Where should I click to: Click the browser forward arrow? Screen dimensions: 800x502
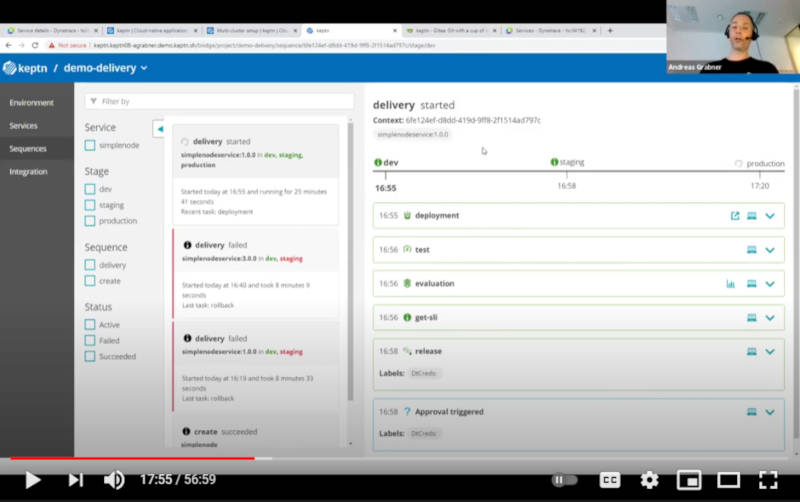(21, 45)
